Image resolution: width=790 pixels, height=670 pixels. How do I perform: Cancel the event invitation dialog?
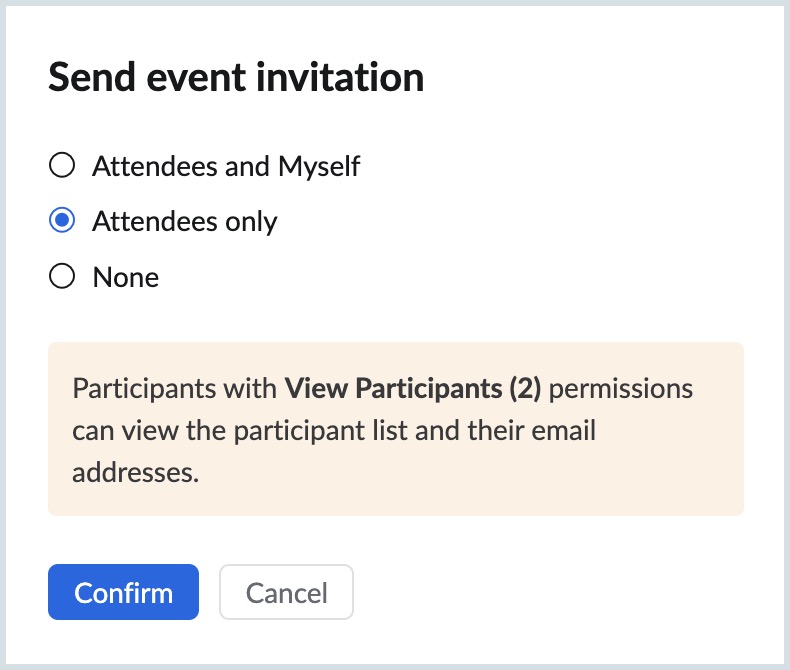tap(286, 592)
